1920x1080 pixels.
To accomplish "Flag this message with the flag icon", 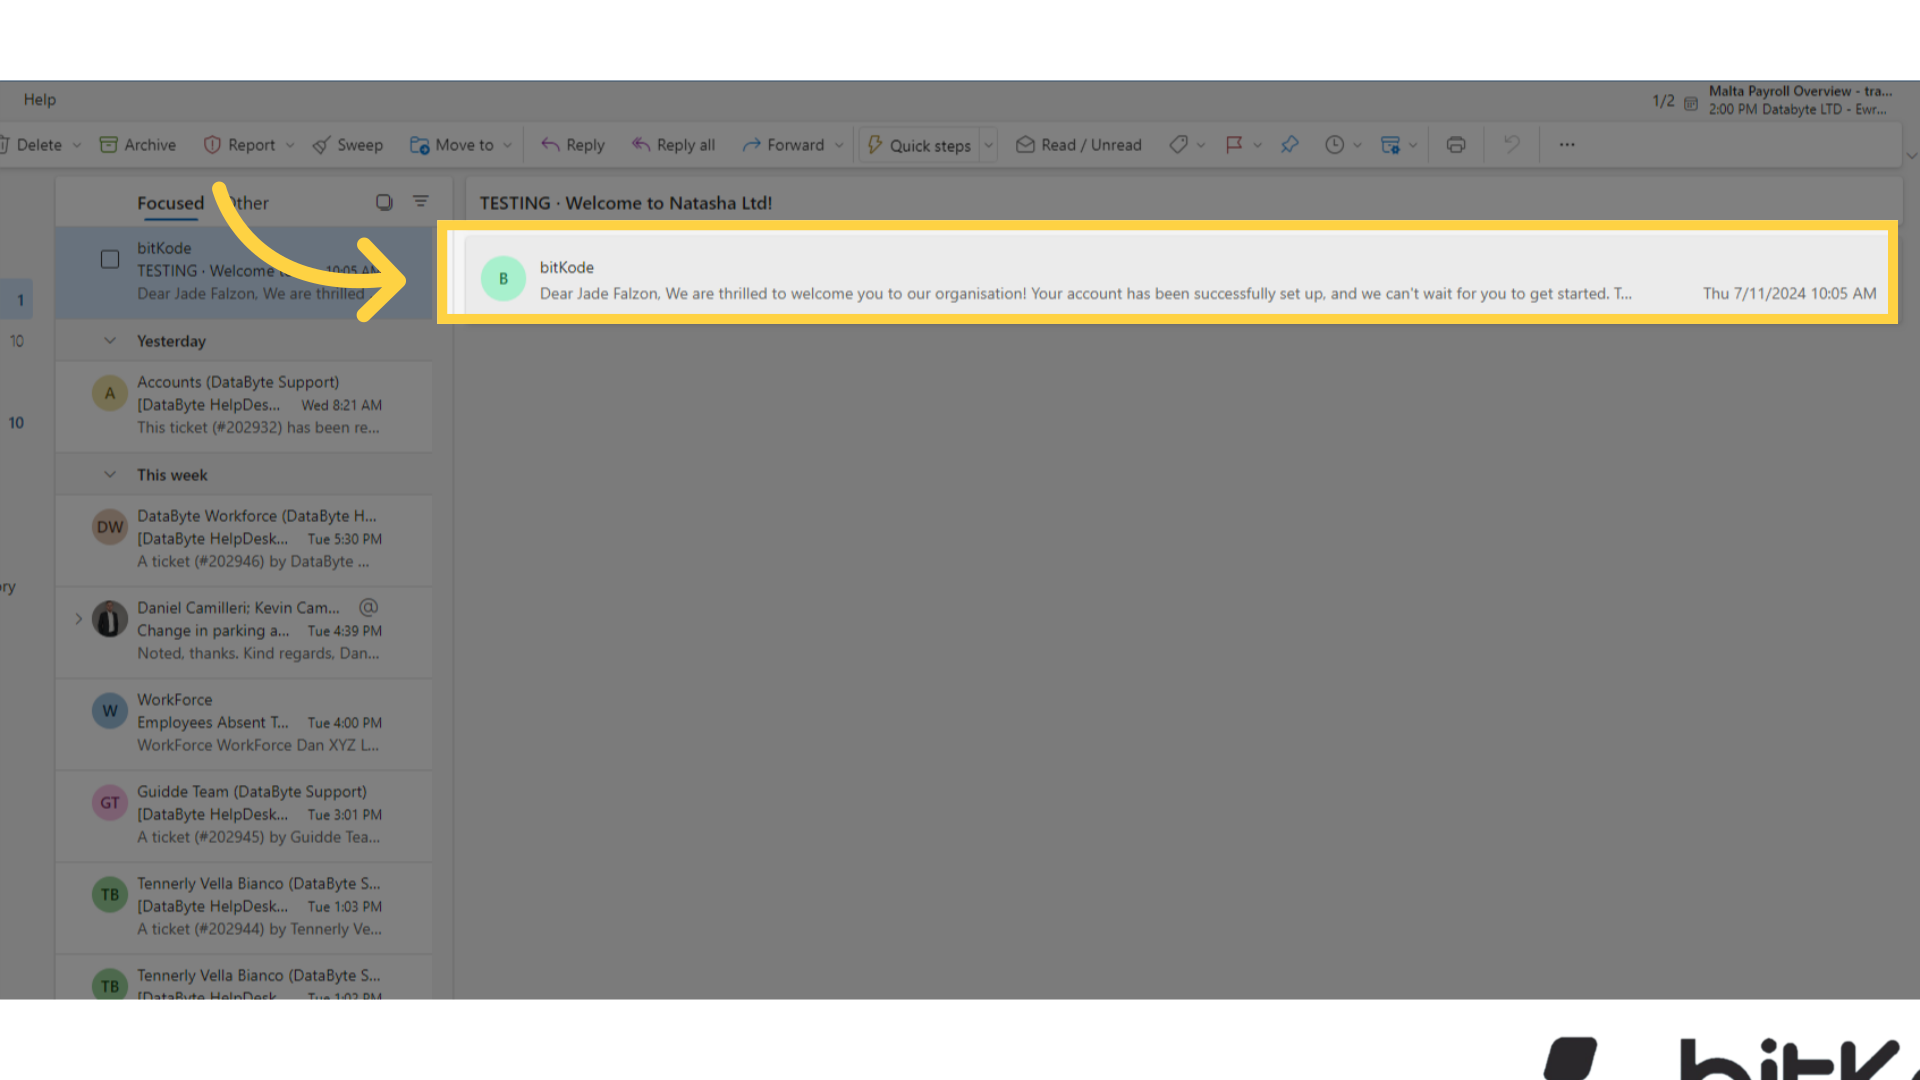I will point(1234,145).
